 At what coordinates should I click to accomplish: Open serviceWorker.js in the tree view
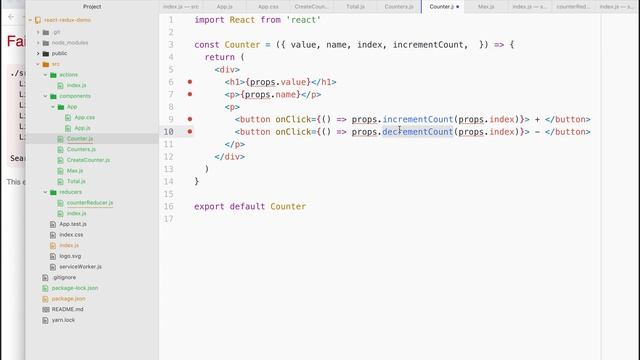[x=80, y=267]
